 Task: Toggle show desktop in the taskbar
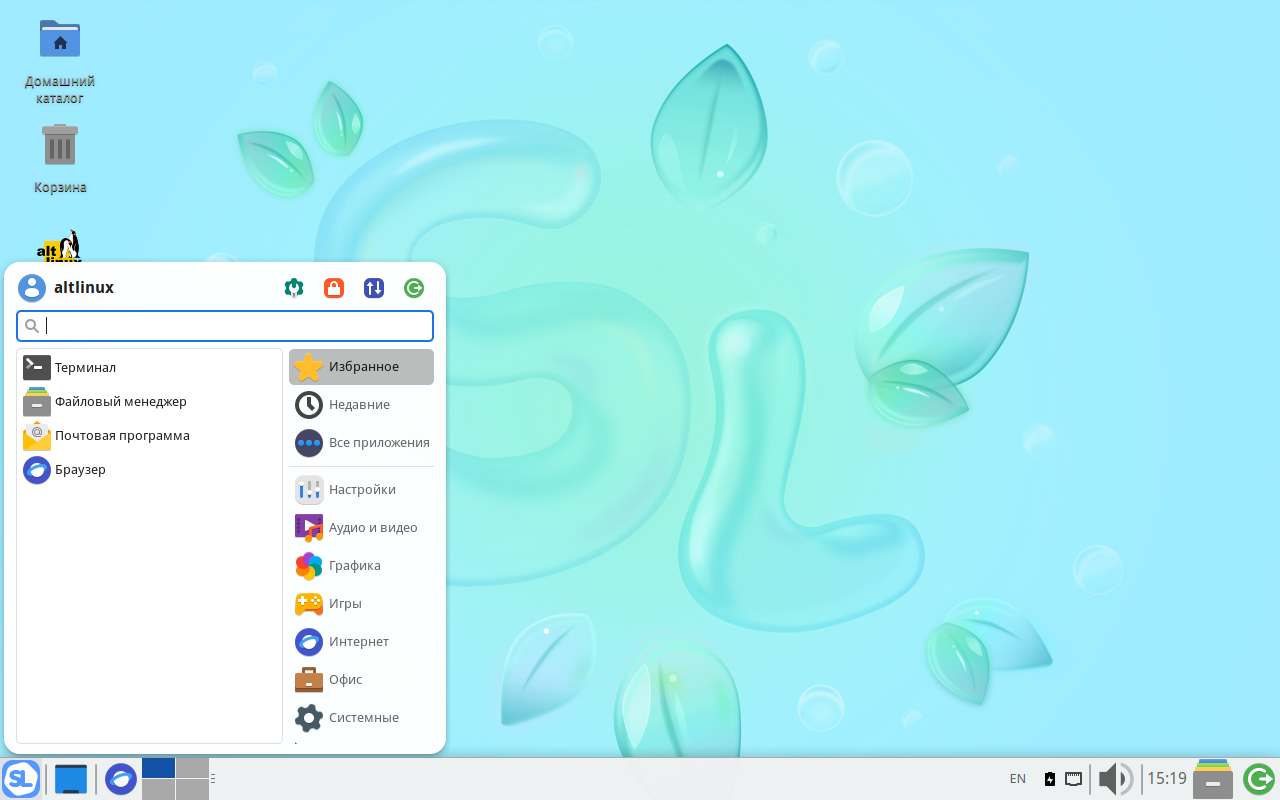pos(71,778)
